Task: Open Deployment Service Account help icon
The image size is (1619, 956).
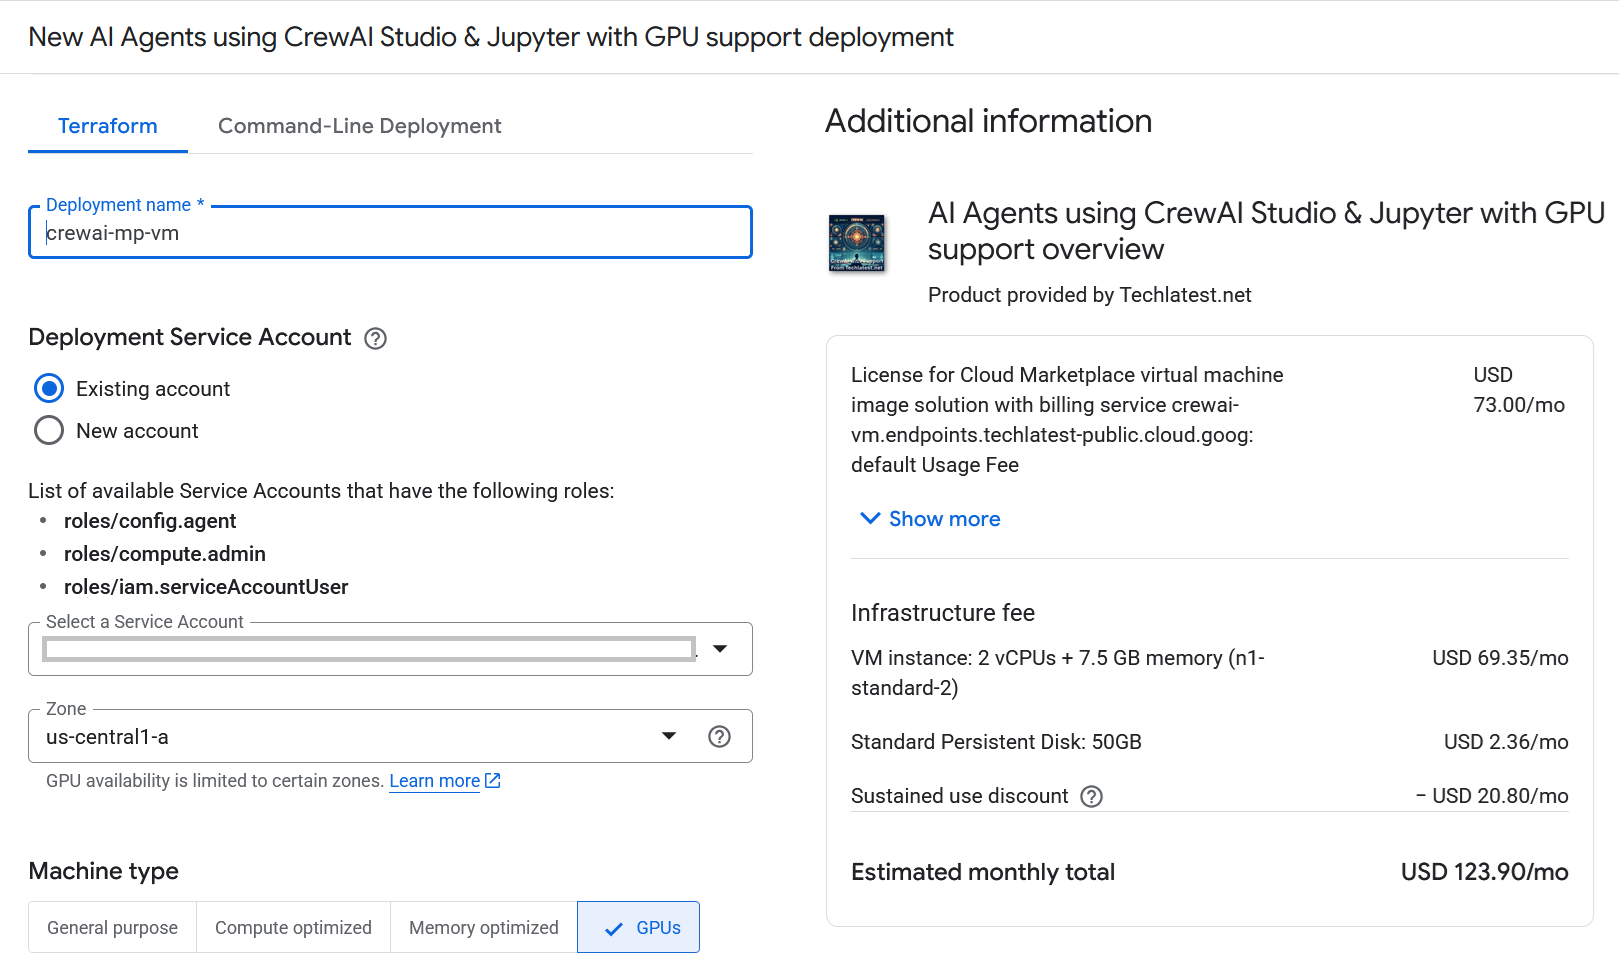Action: (x=375, y=339)
